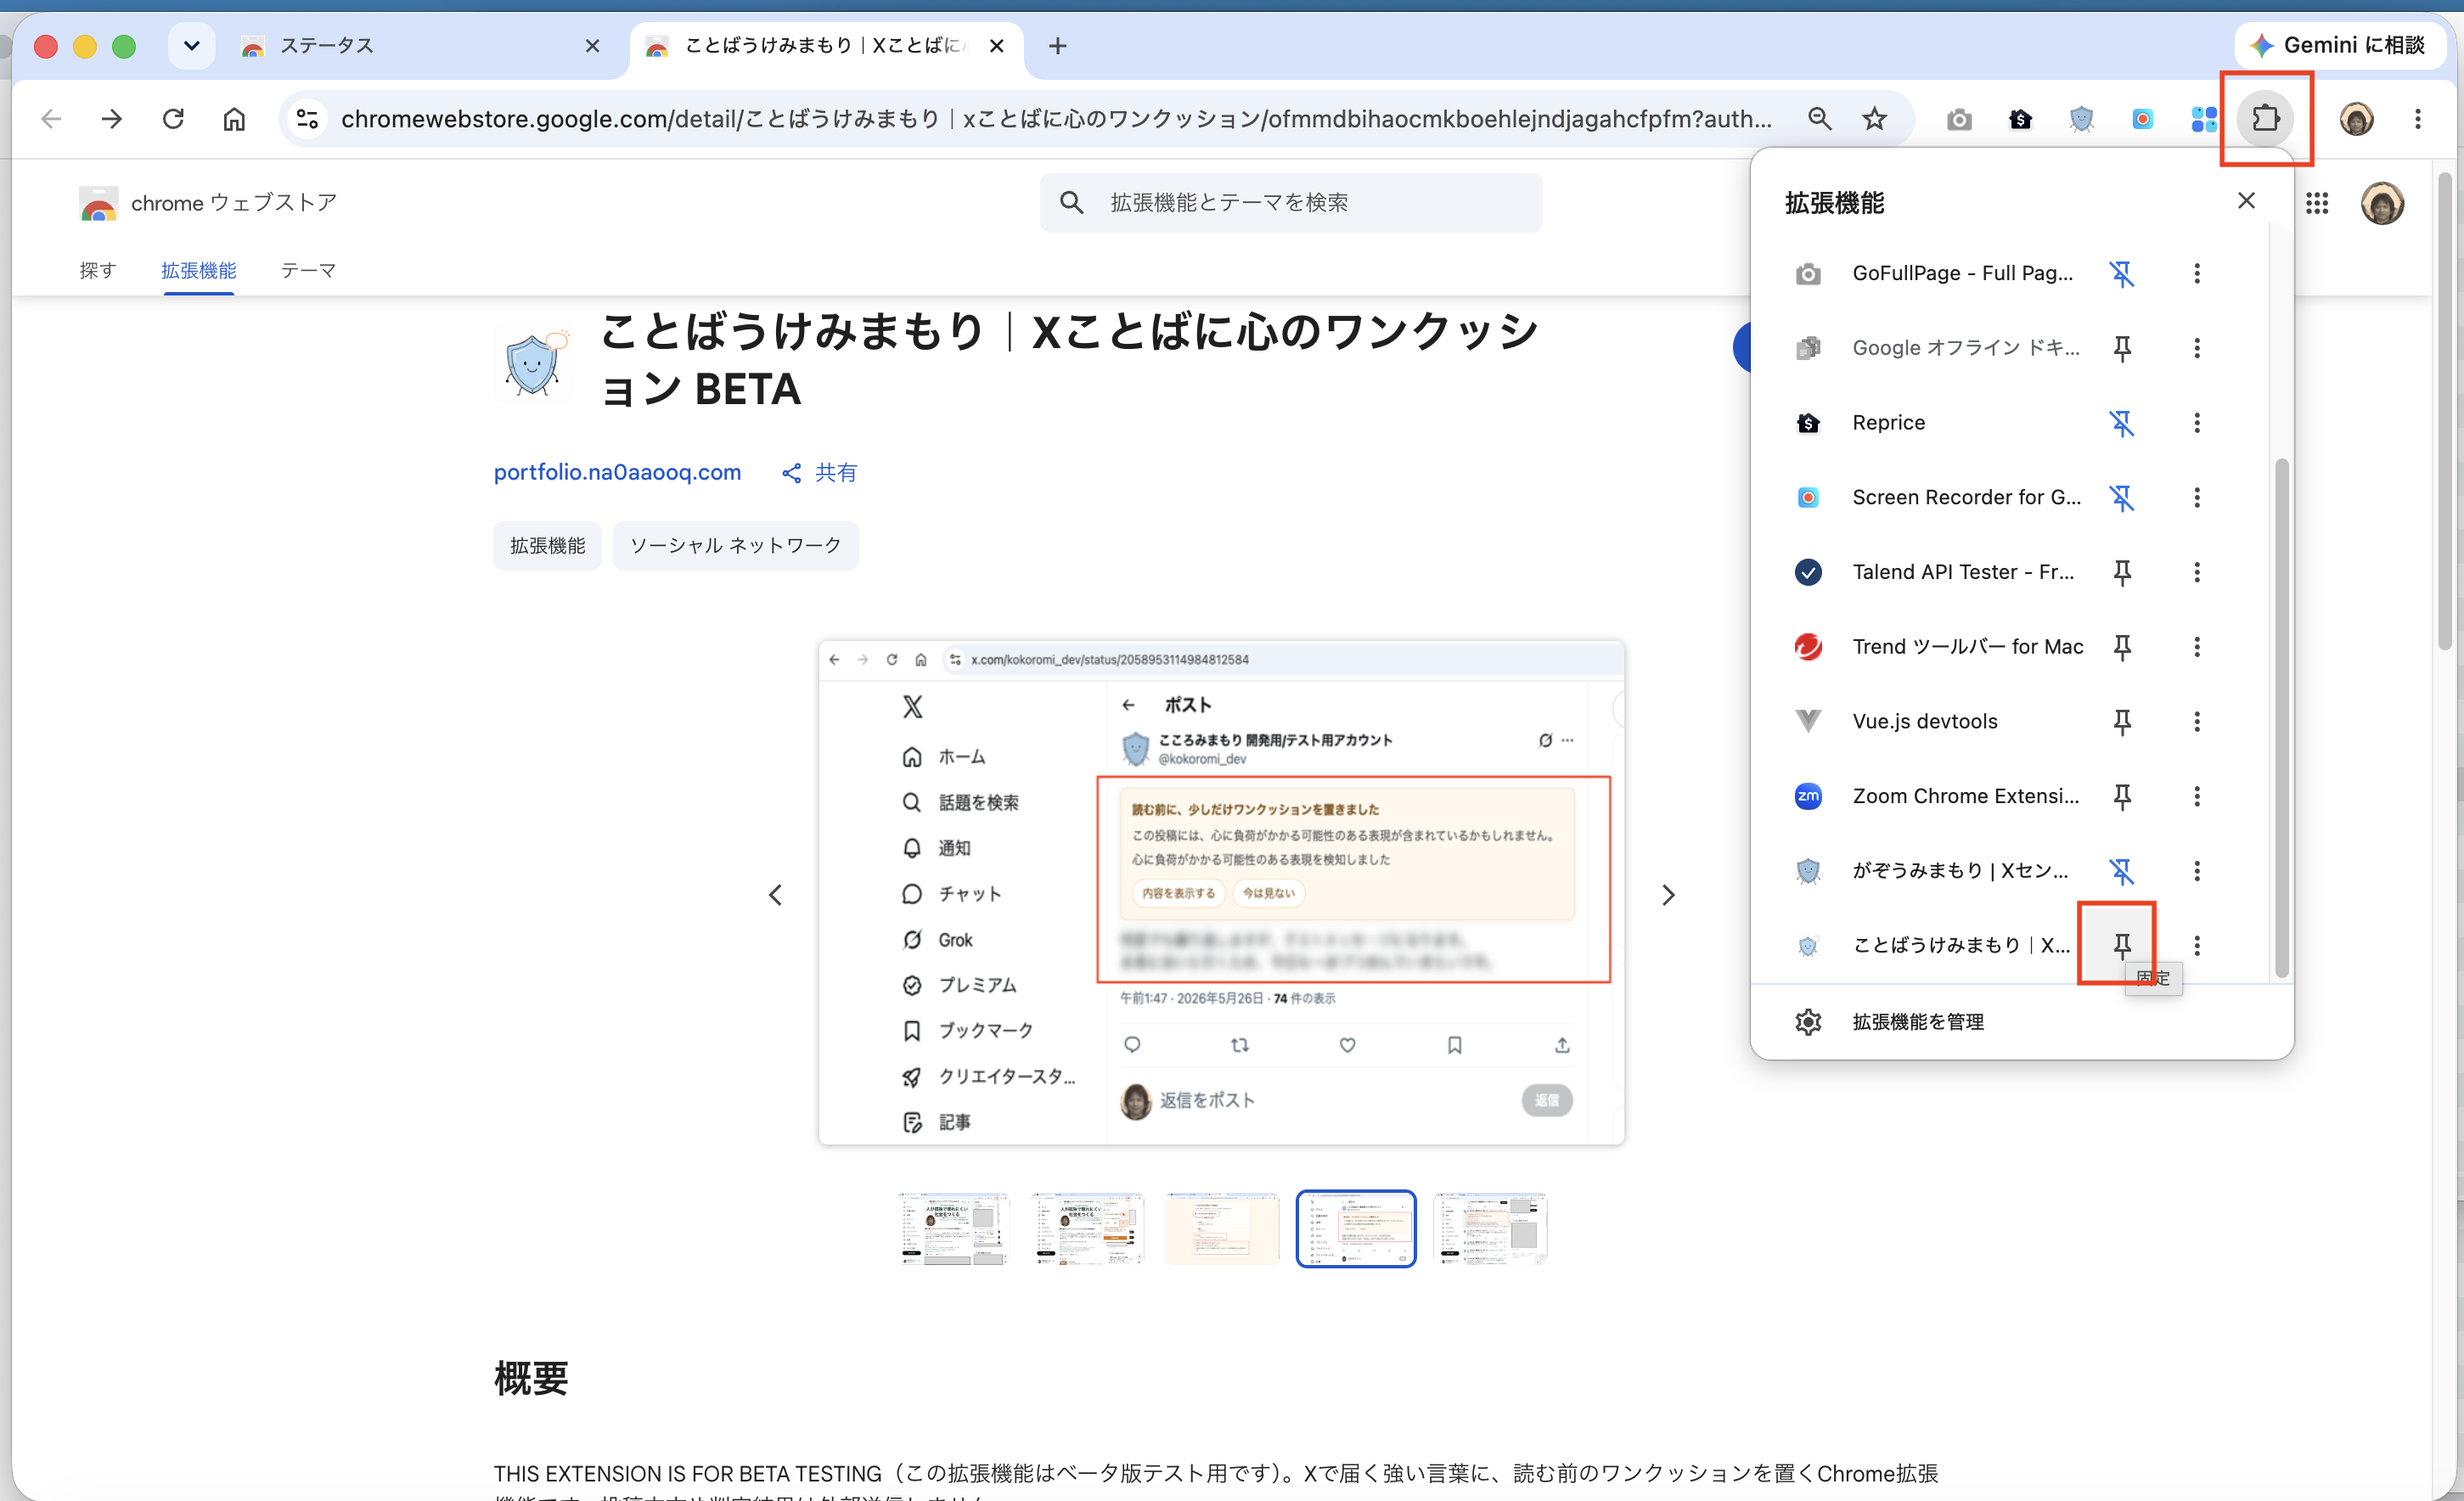Click Gemini に相談 button
Image resolution: width=2464 pixels, height=1501 pixels.
tap(2338, 45)
